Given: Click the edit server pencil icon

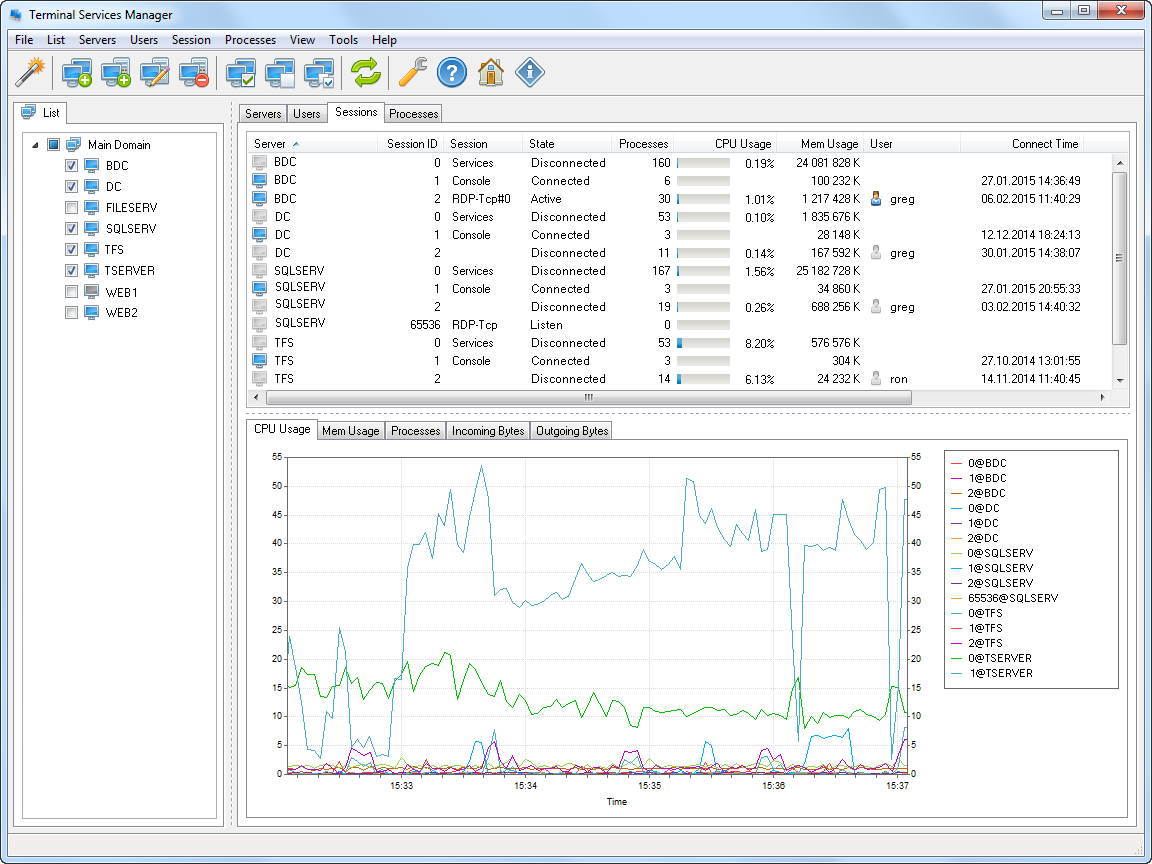Looking at the screenshot, I should pos(155,72).
